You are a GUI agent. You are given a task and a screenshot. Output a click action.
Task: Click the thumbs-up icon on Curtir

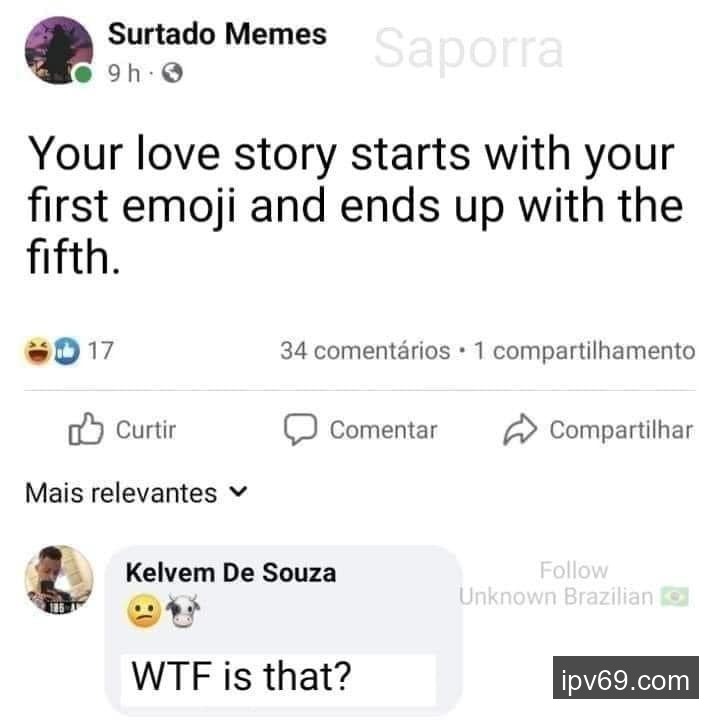coord(86,430)
